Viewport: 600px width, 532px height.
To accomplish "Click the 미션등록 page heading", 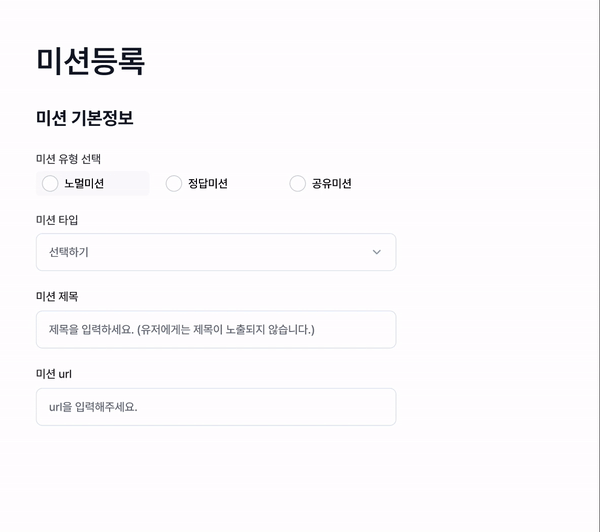I will 90,61.
